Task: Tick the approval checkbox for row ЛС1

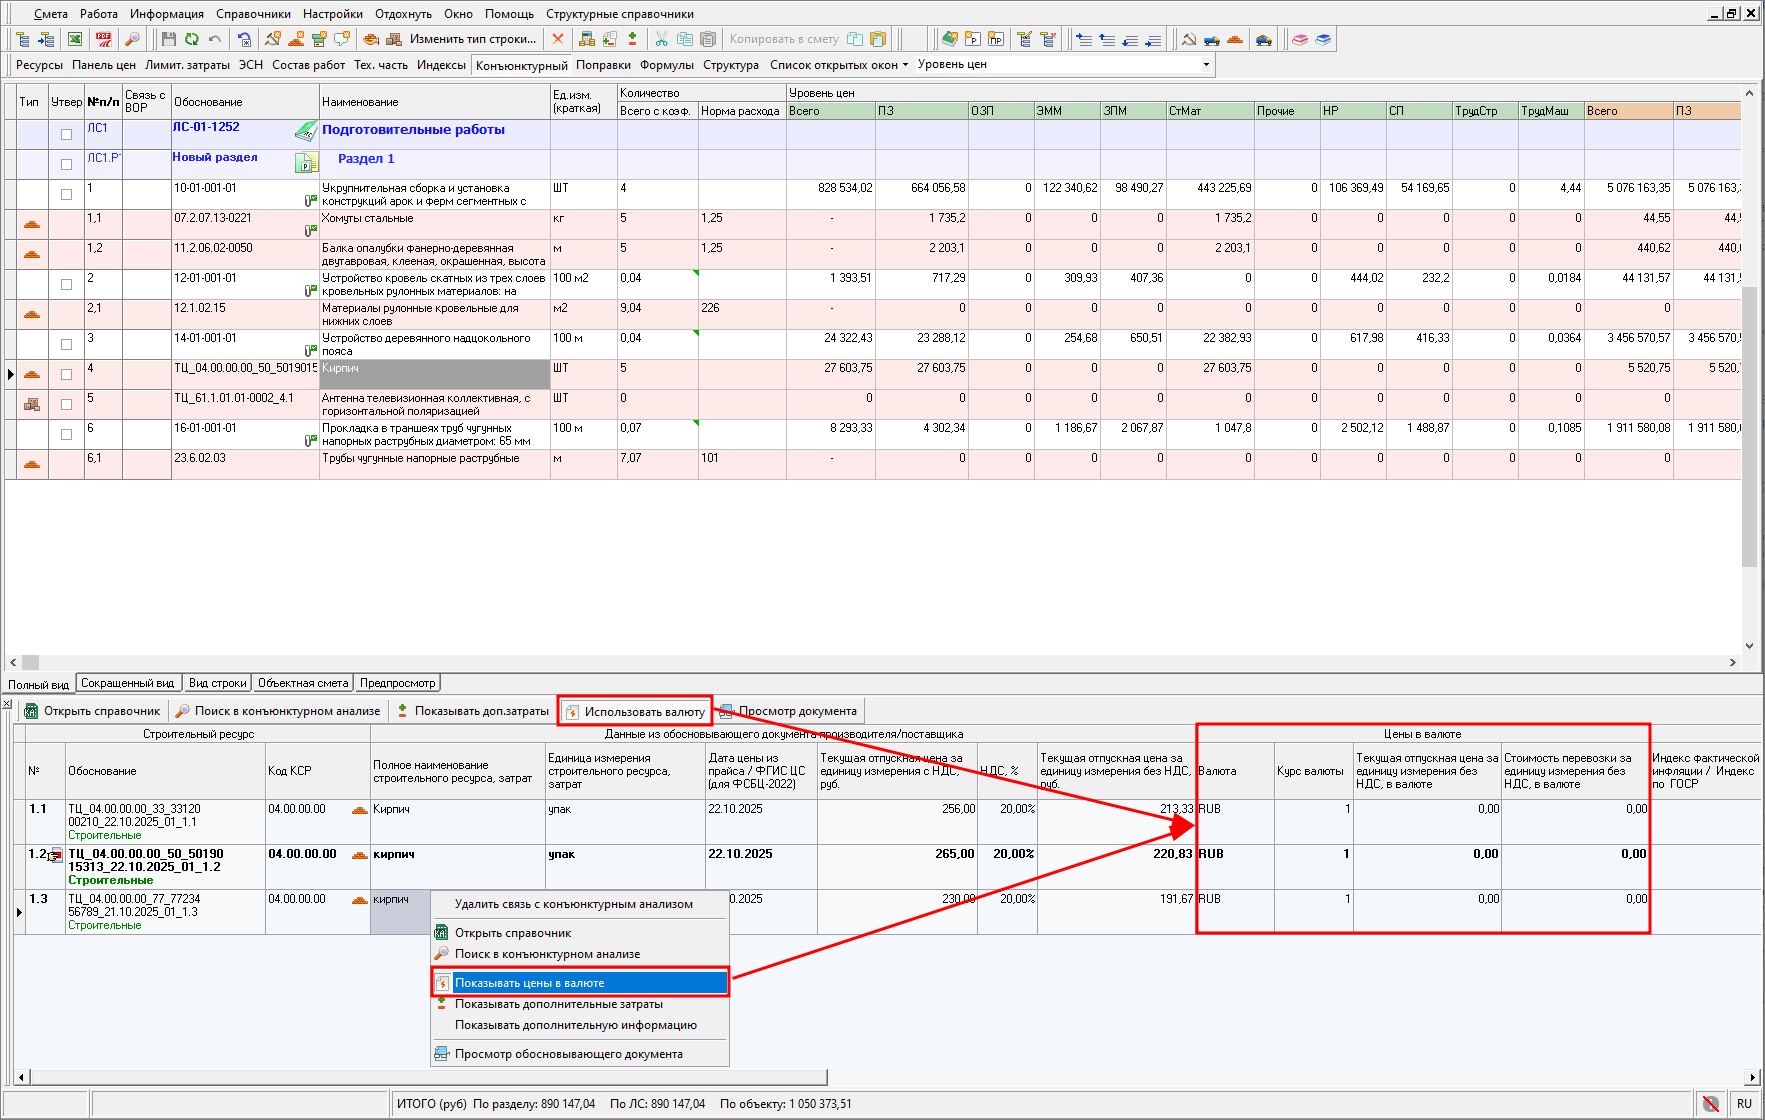Action: point(66,134)
